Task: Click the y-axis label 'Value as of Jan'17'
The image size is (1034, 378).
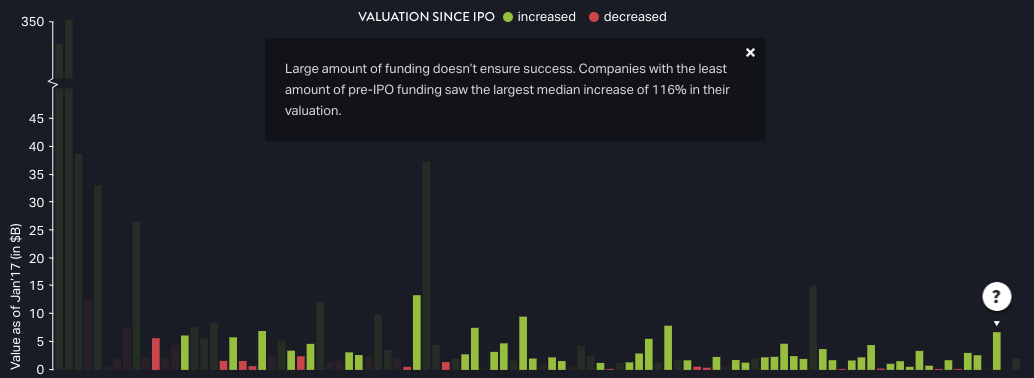Action: click(16, 296)
